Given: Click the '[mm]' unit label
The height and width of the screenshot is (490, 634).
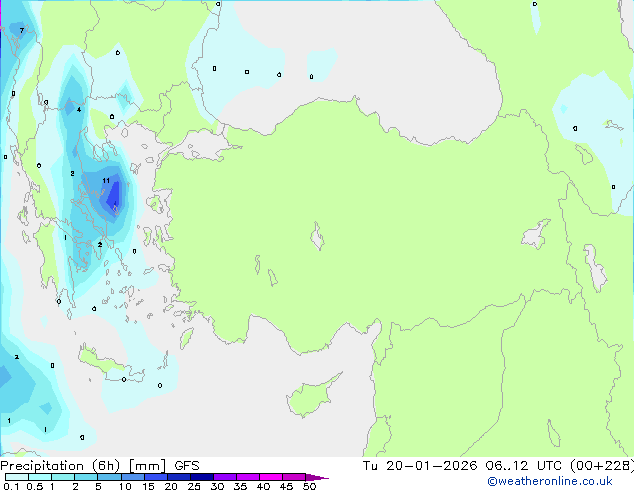Looking at the screenshot, I should point(147,466).
